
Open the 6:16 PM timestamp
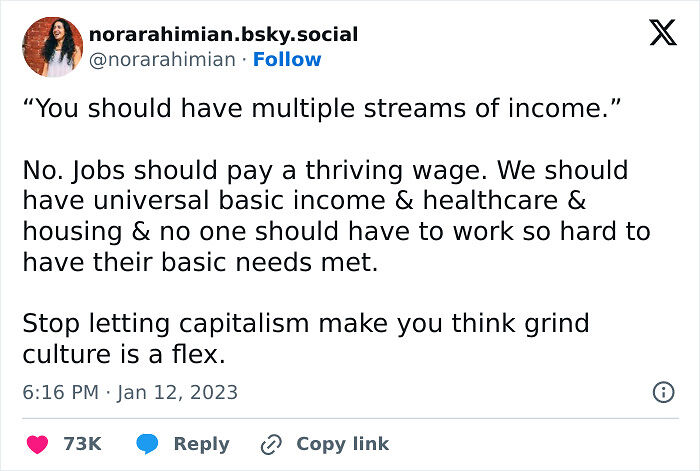[x=60, y=392]
